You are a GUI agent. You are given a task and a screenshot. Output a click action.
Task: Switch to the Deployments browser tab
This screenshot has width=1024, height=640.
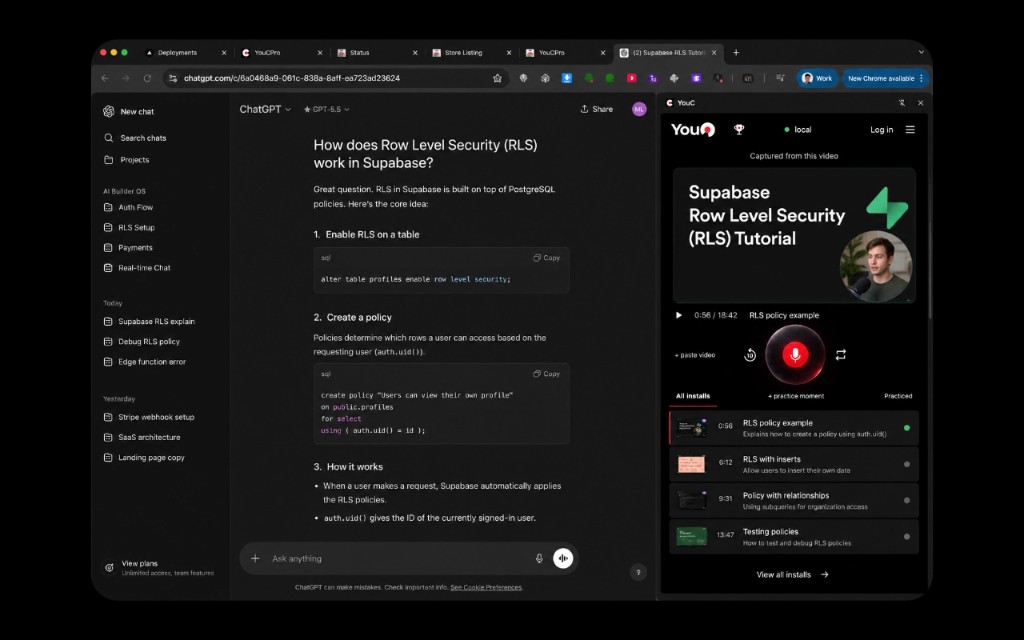click(x=186, y=53)
